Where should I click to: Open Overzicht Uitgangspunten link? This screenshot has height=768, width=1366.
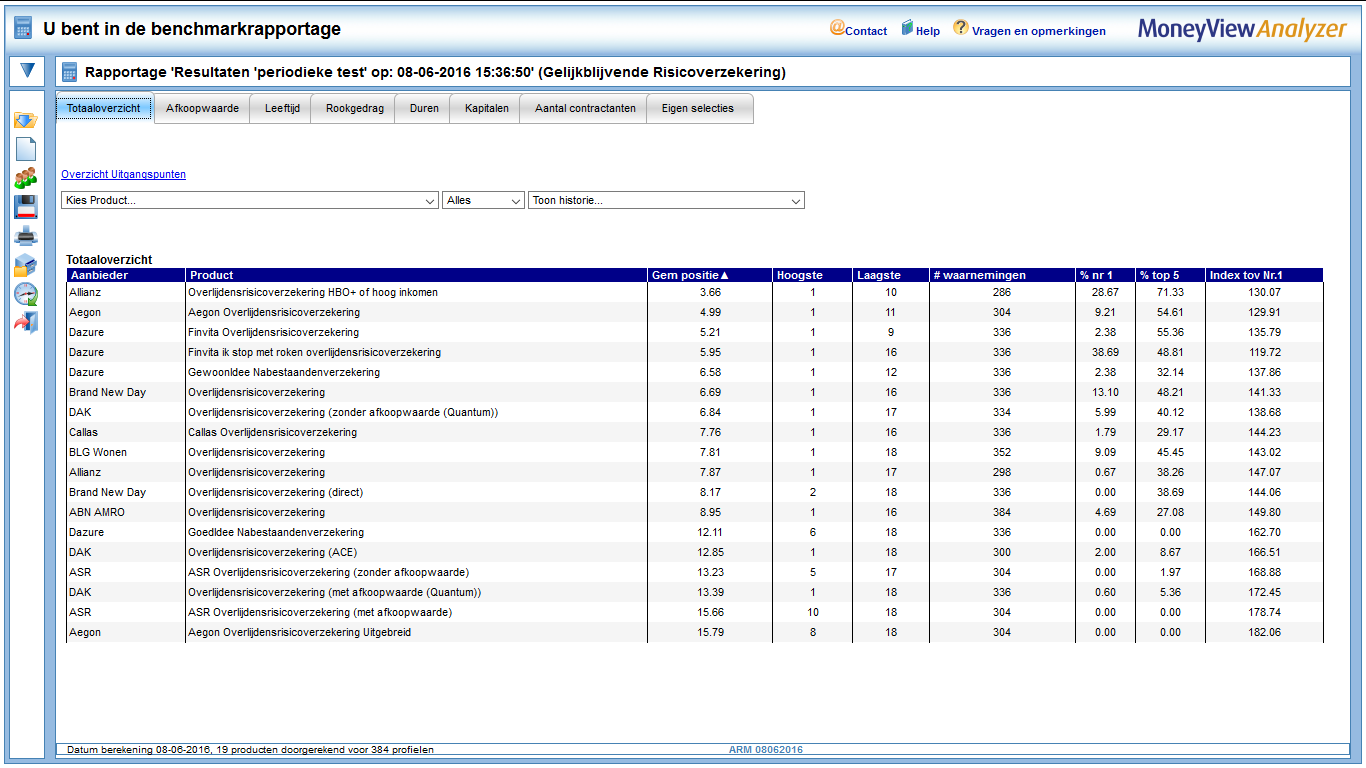(123, 174)
